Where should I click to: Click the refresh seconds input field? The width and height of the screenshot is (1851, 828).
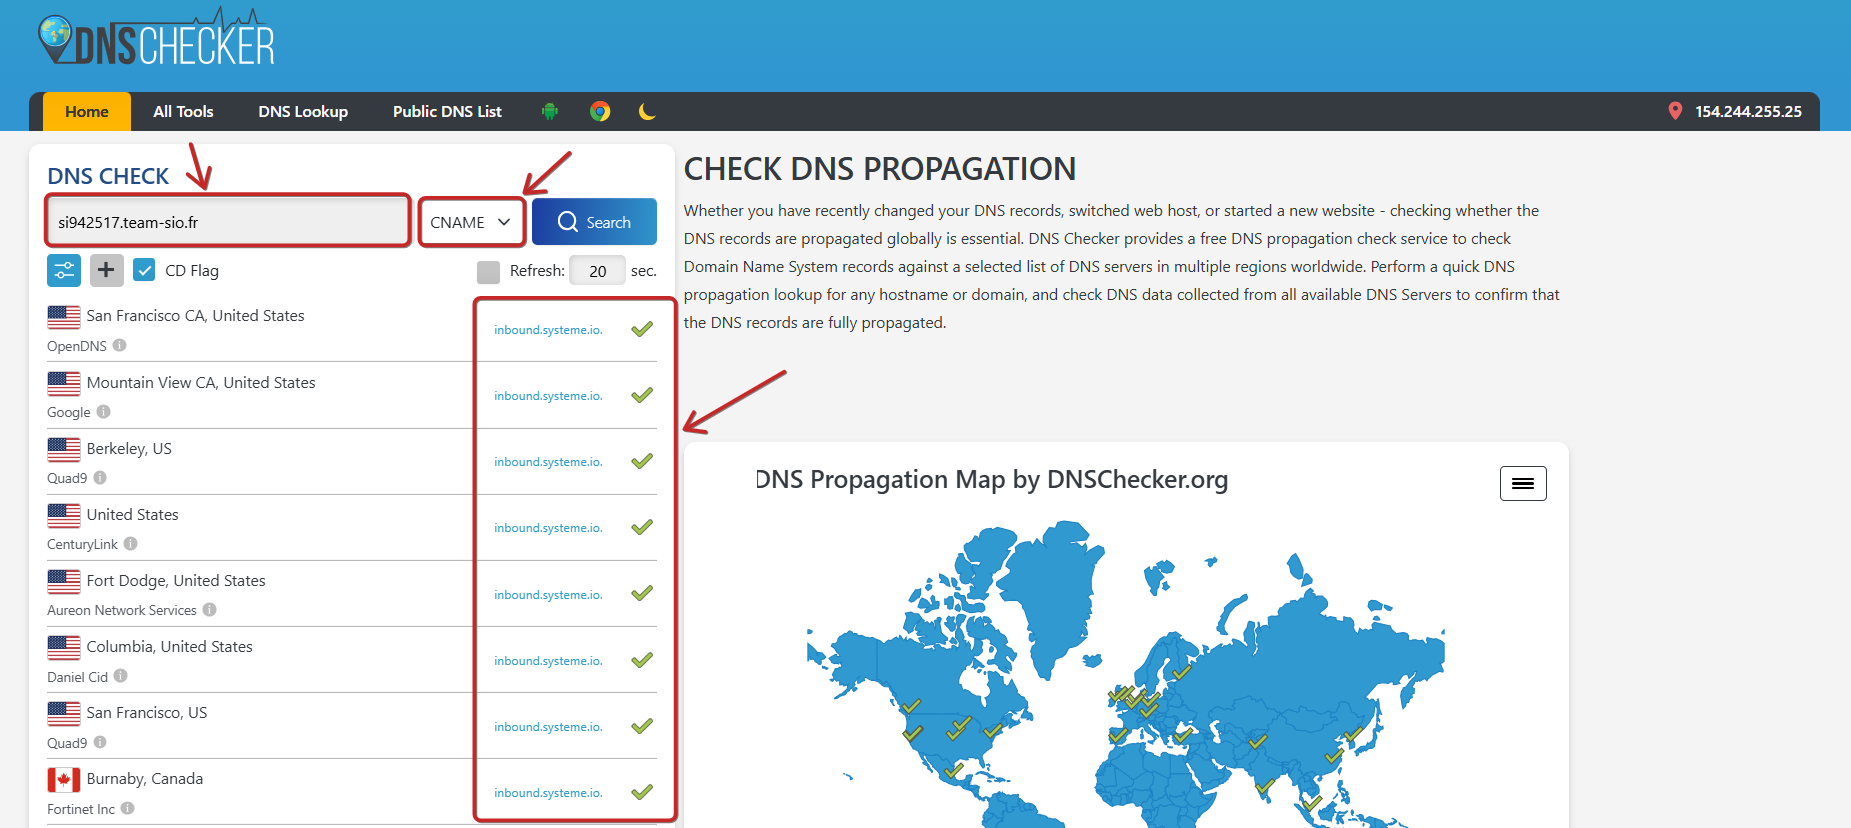pos(597,271)
